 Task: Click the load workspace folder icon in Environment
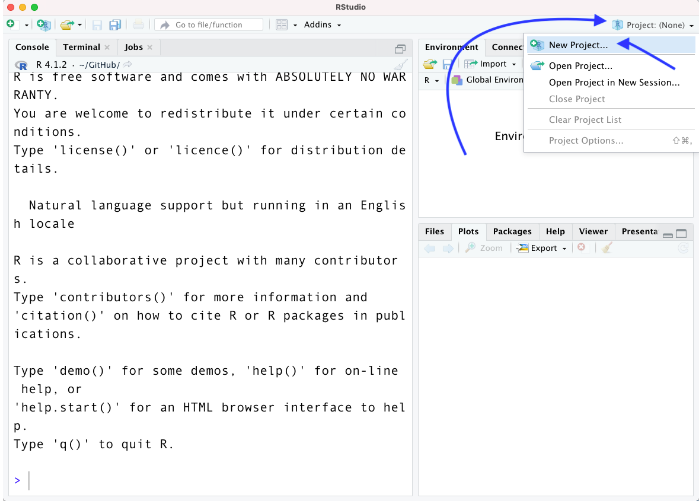(430, 64)
